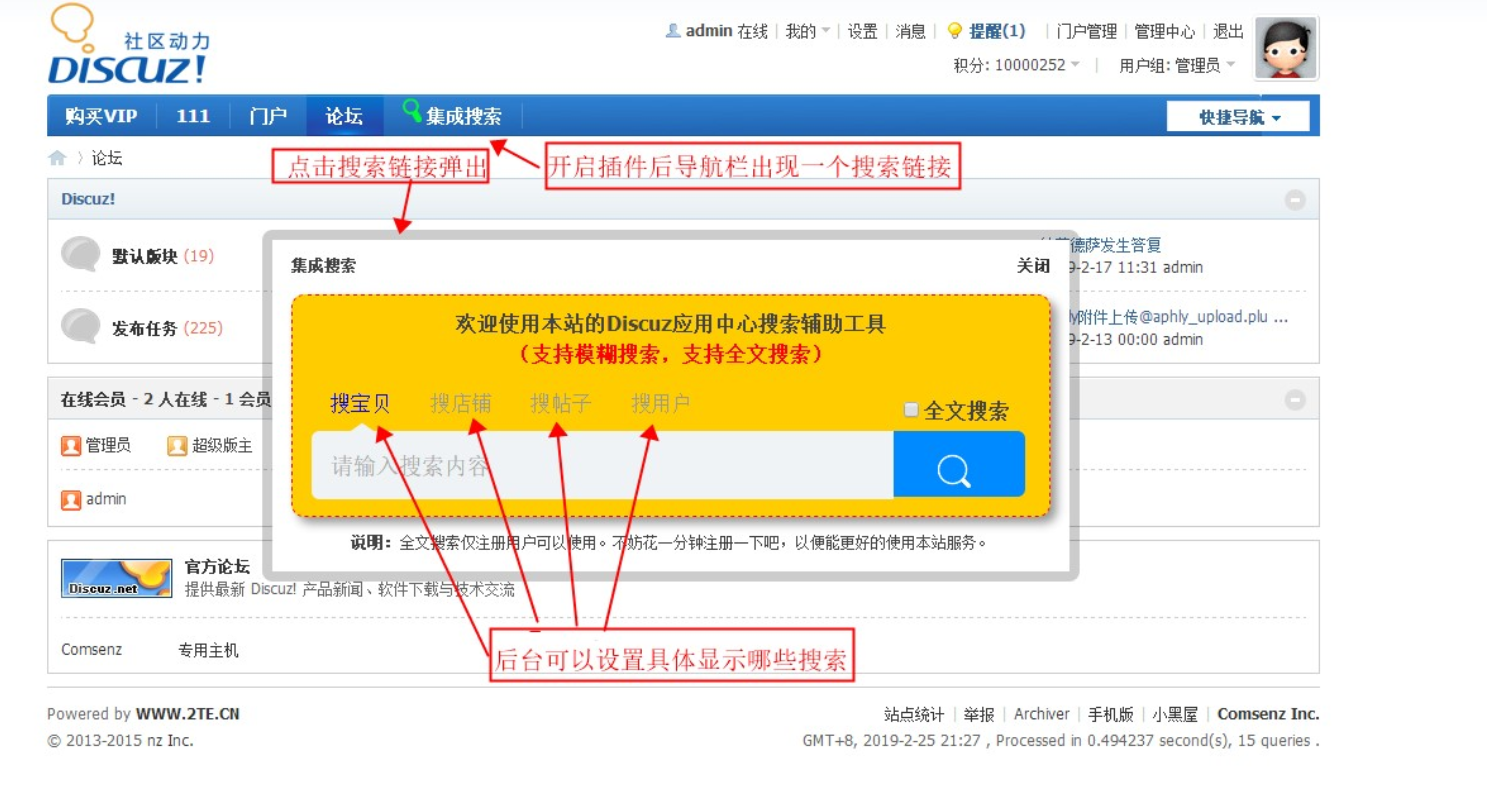The image size is (1487, 799).
Task: Click the user icon beside admin in online list
Action: tap(71, 499)
